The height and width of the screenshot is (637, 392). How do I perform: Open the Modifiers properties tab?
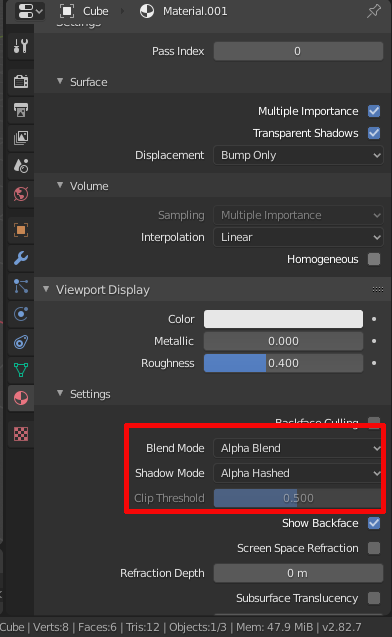point(21,258)
